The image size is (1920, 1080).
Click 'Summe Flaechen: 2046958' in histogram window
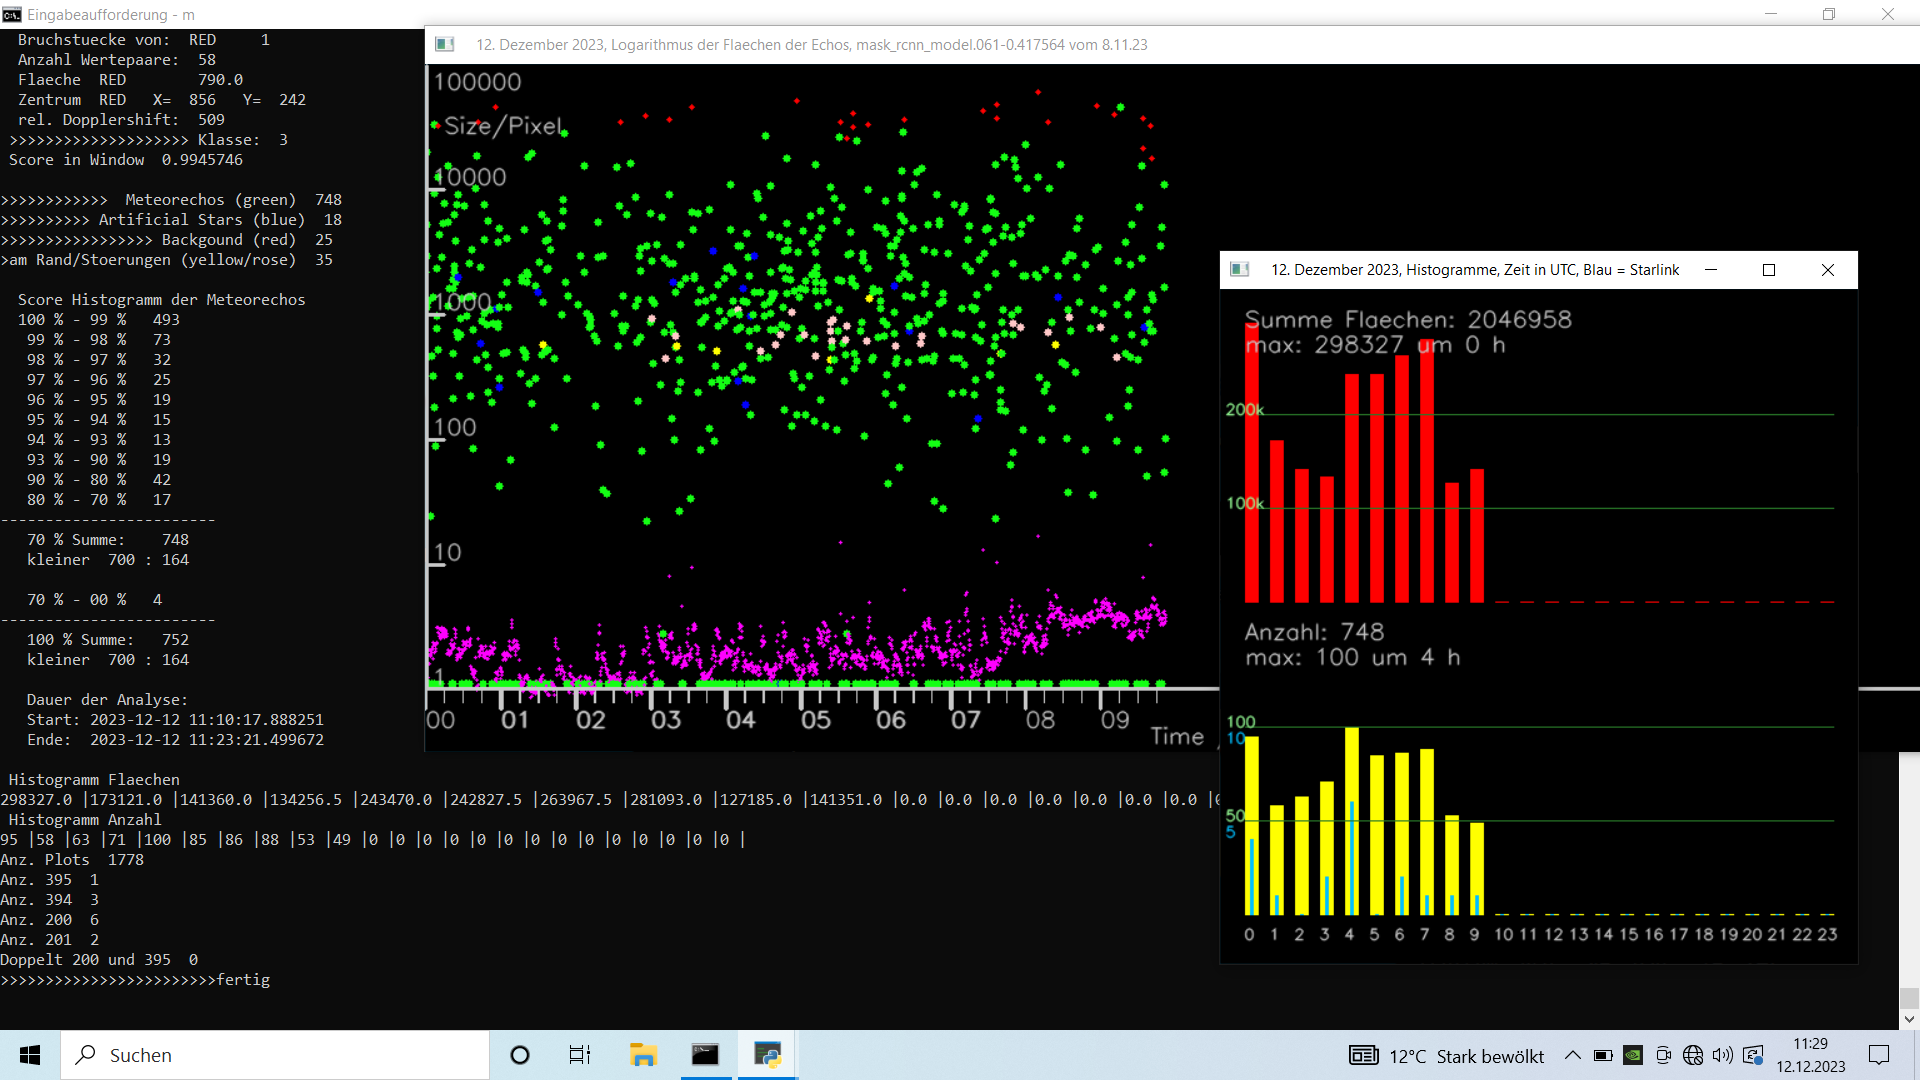point(1408,320)
